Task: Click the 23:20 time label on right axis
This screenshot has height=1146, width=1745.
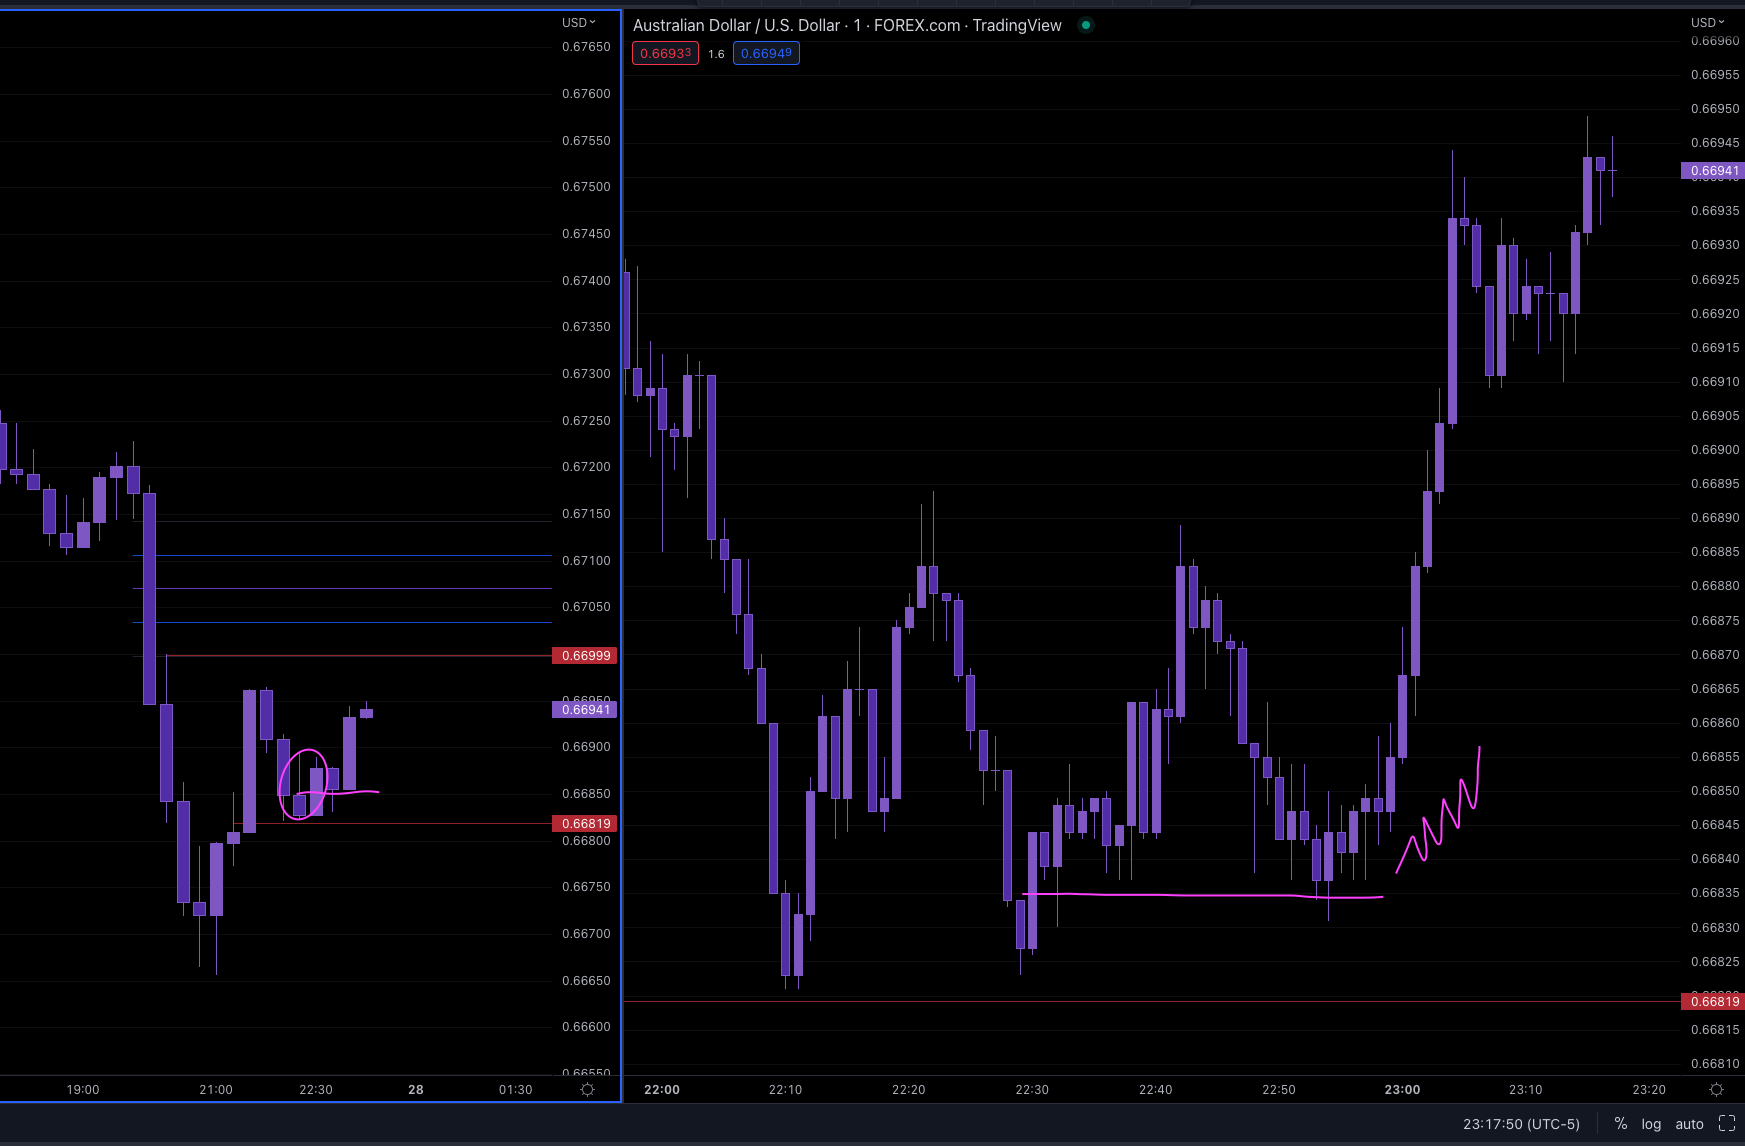Action: point(1649,1090)
